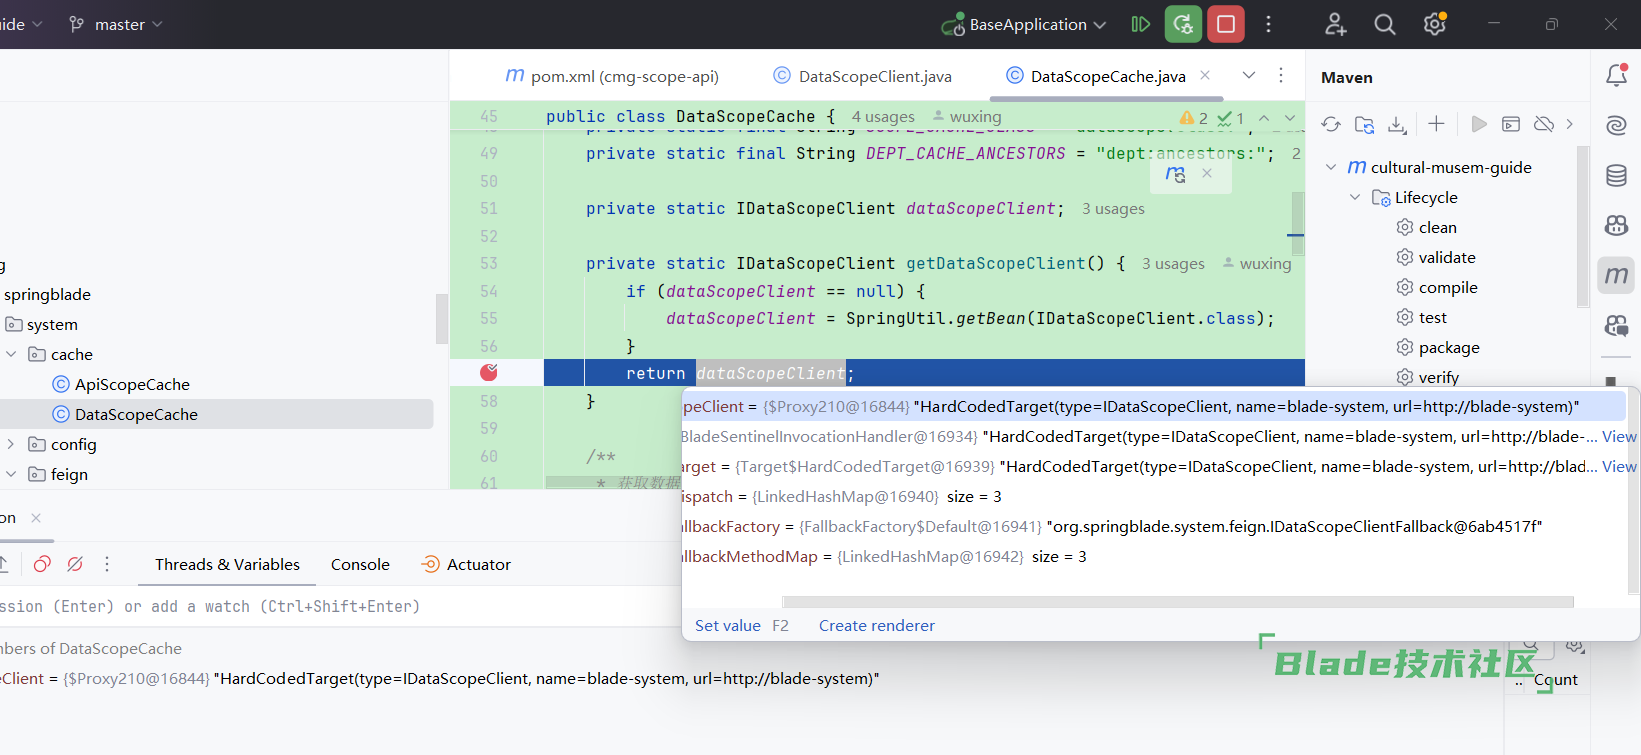Download sources and documentation icon
The image size is (1641, 755).
click(x=1397, y=124)
